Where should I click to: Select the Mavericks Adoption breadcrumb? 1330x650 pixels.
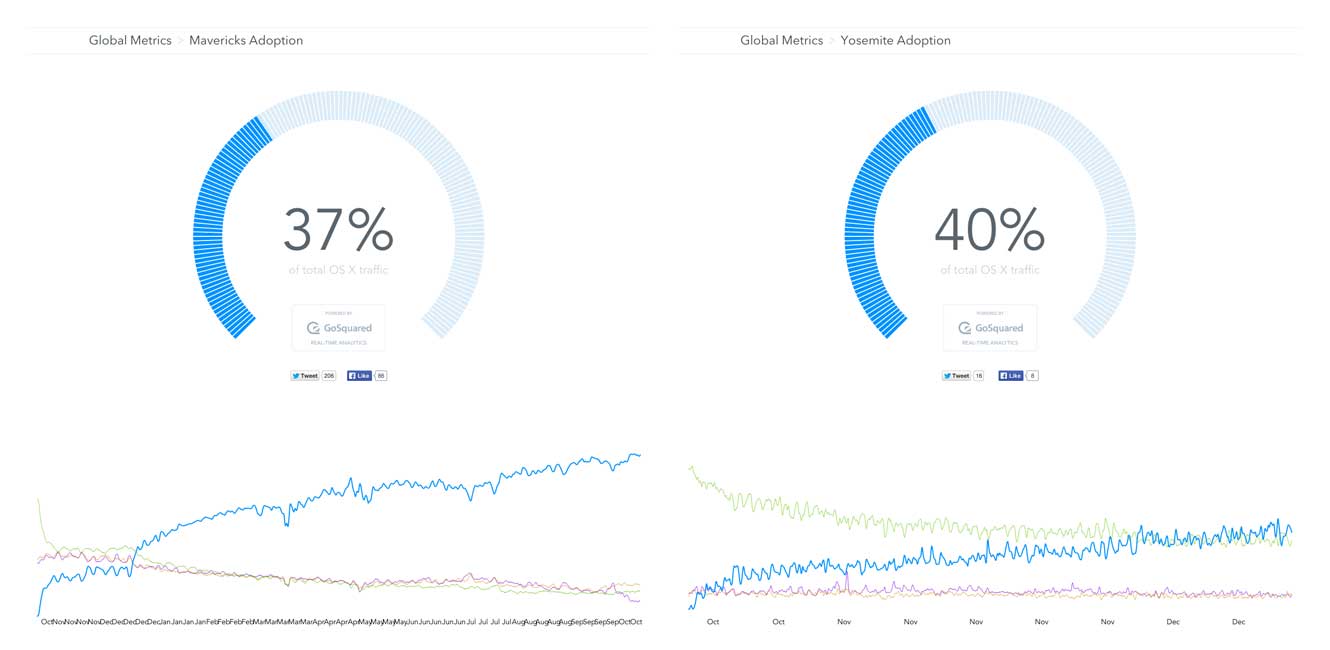246,41
